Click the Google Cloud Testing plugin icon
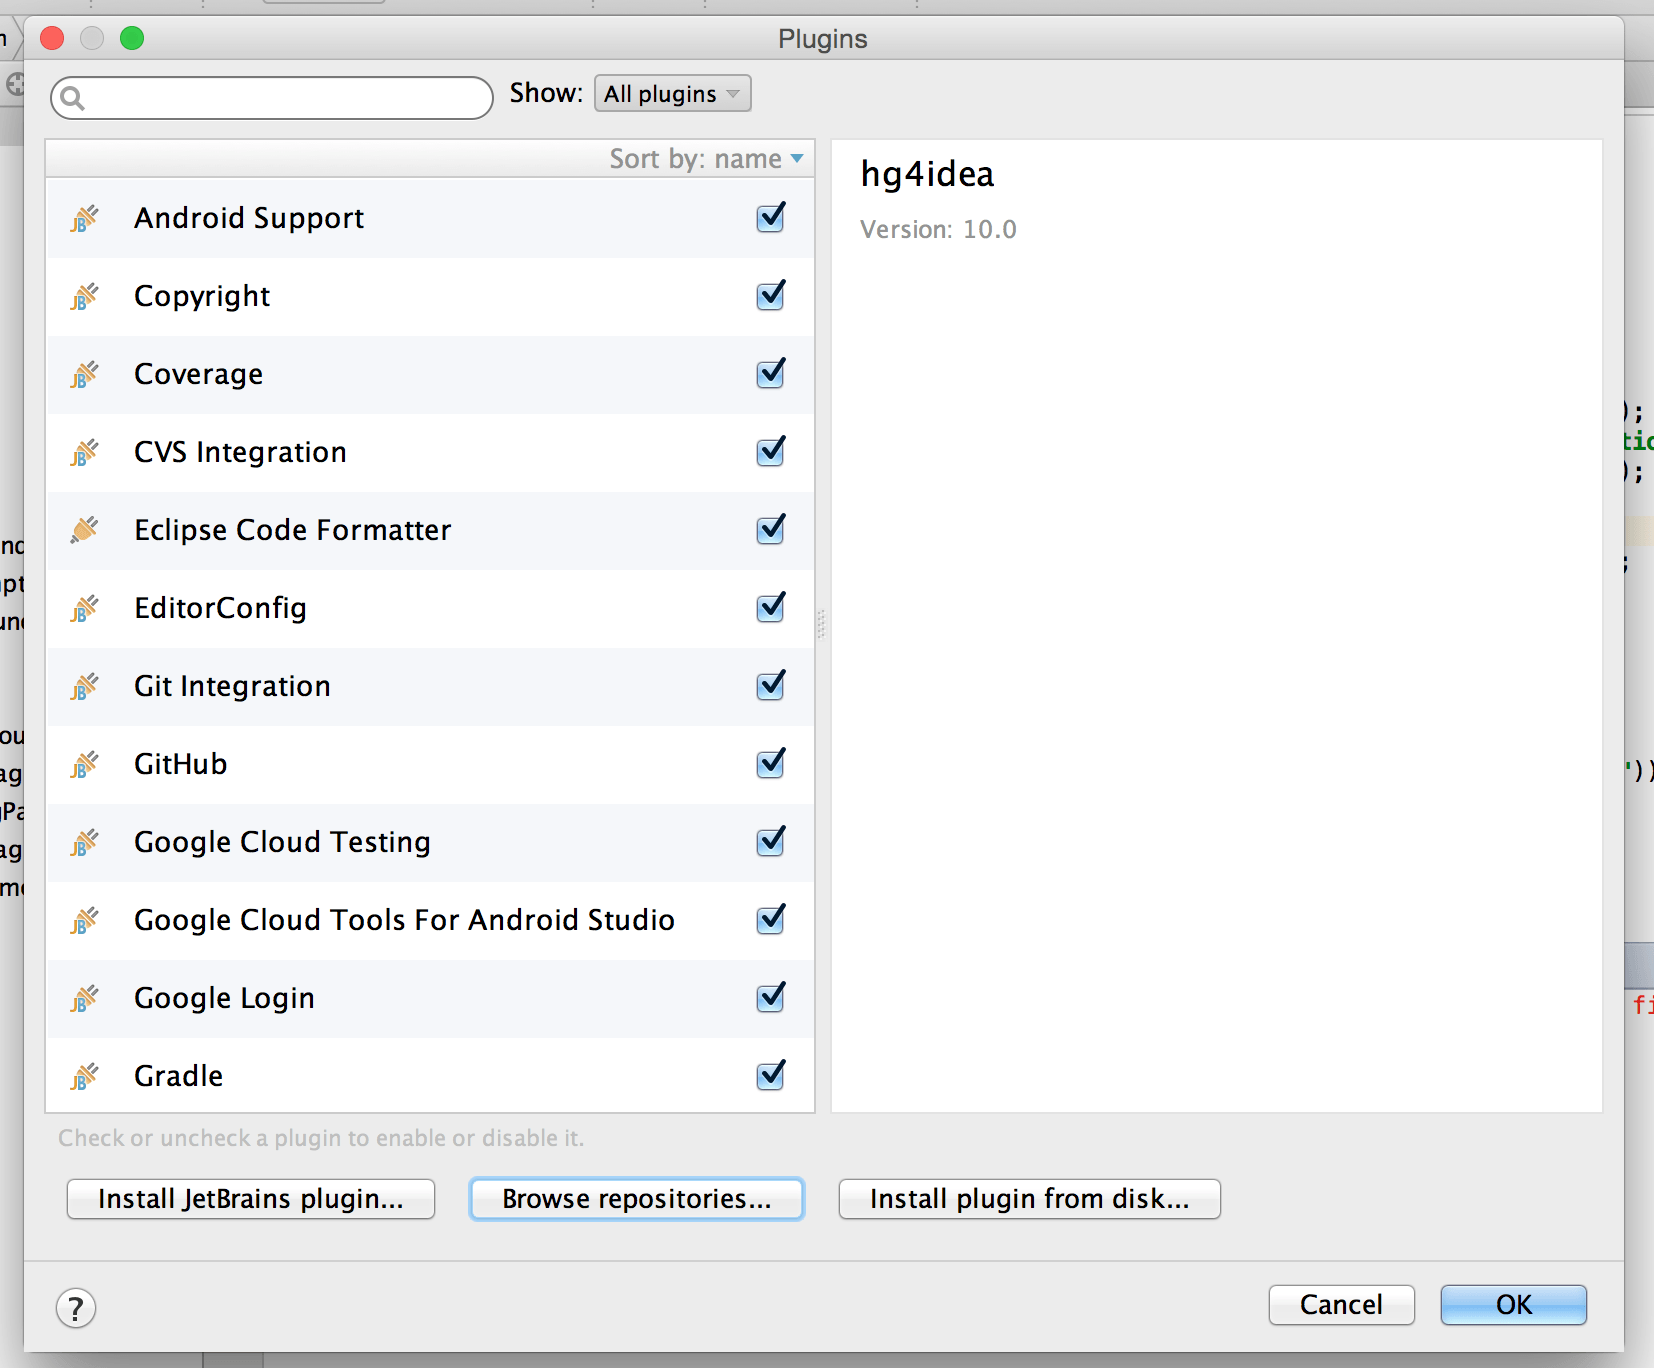 pyautogui.click(x=85, y=842)
